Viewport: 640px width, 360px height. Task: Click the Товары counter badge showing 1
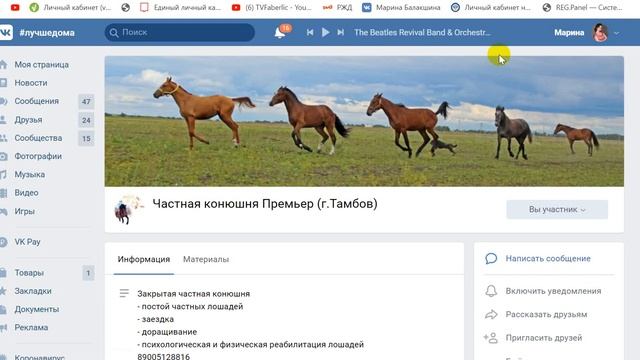click(88, 273)
